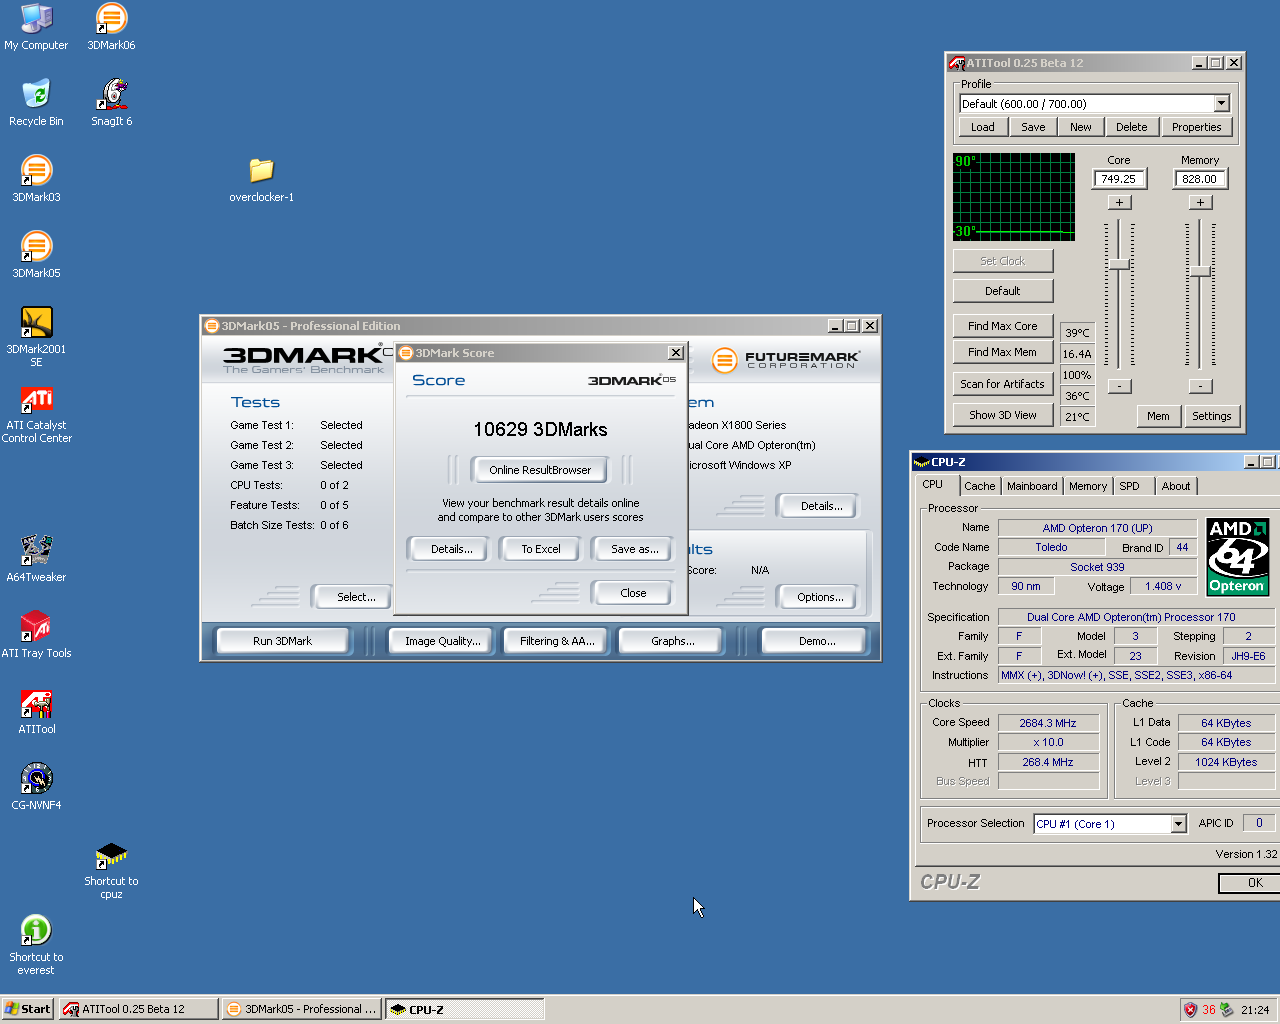Screen dimensions: 1280x1024
Task: Switch to the Mainboard tab in CPU-Z
Action: [1031, 486]
